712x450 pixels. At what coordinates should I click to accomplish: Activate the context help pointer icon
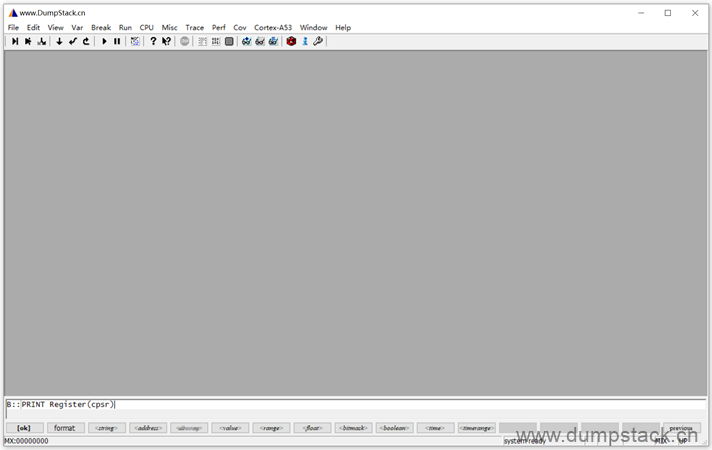tap(166, 41)
